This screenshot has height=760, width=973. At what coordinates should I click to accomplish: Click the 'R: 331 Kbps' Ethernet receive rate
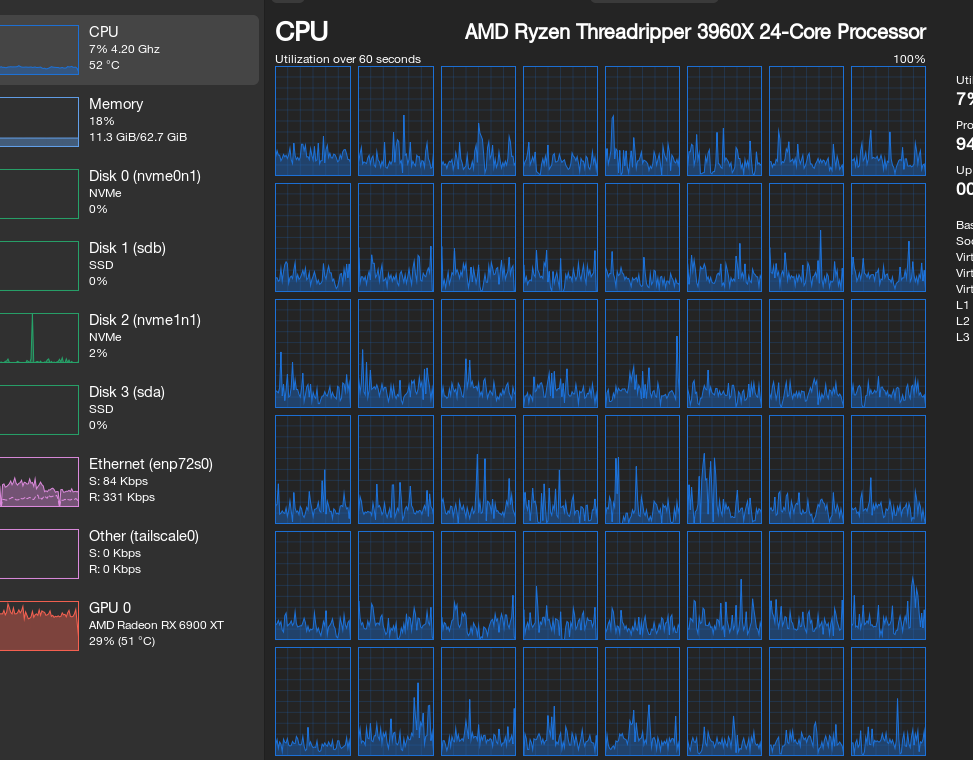[122, 497]
